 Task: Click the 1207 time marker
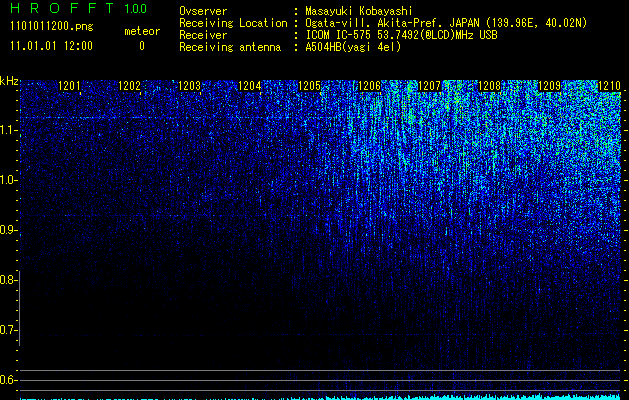coord(430,86)
